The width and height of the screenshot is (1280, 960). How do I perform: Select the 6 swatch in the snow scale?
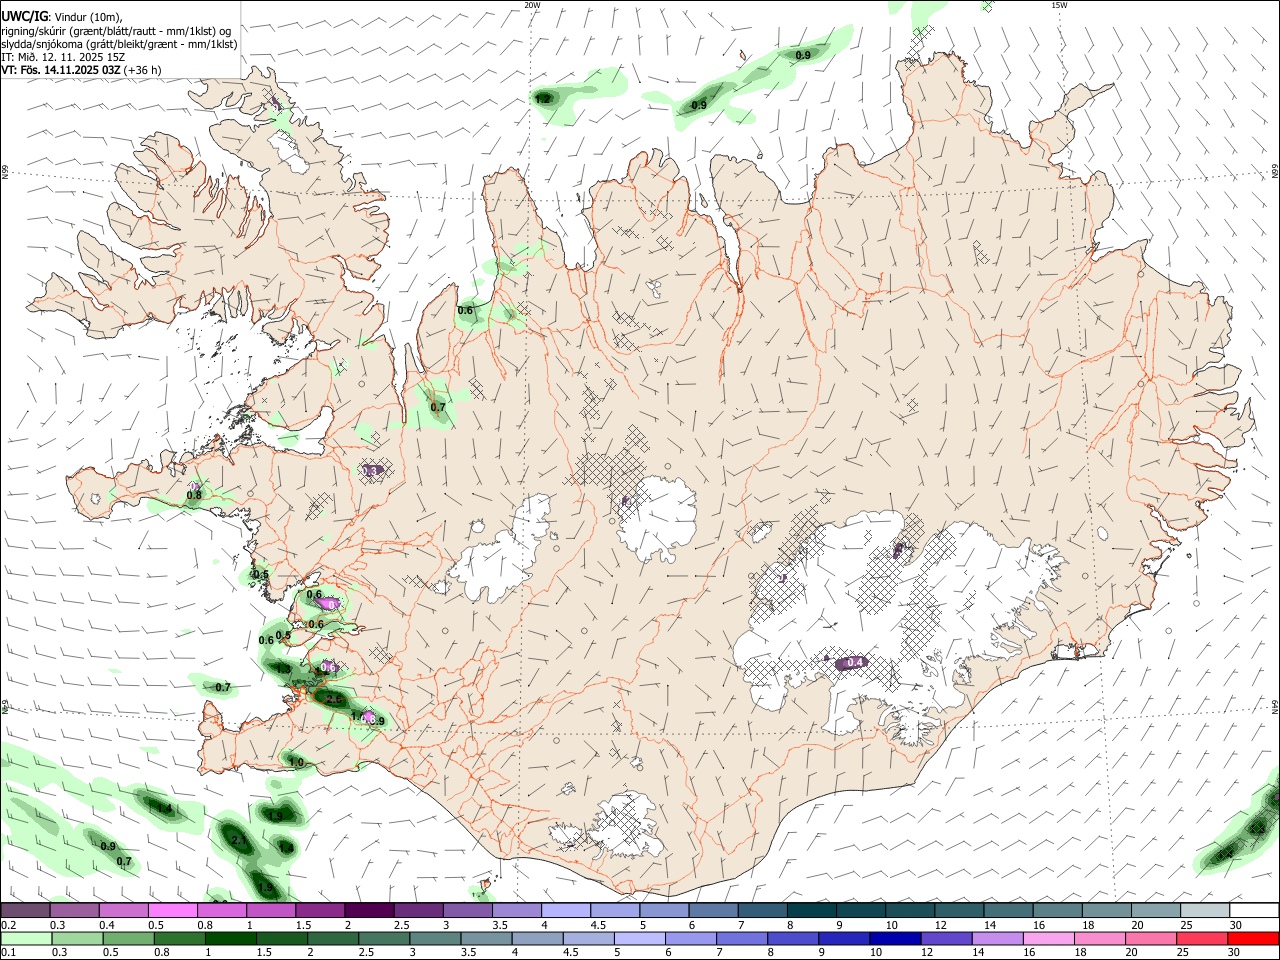point(713,910)
